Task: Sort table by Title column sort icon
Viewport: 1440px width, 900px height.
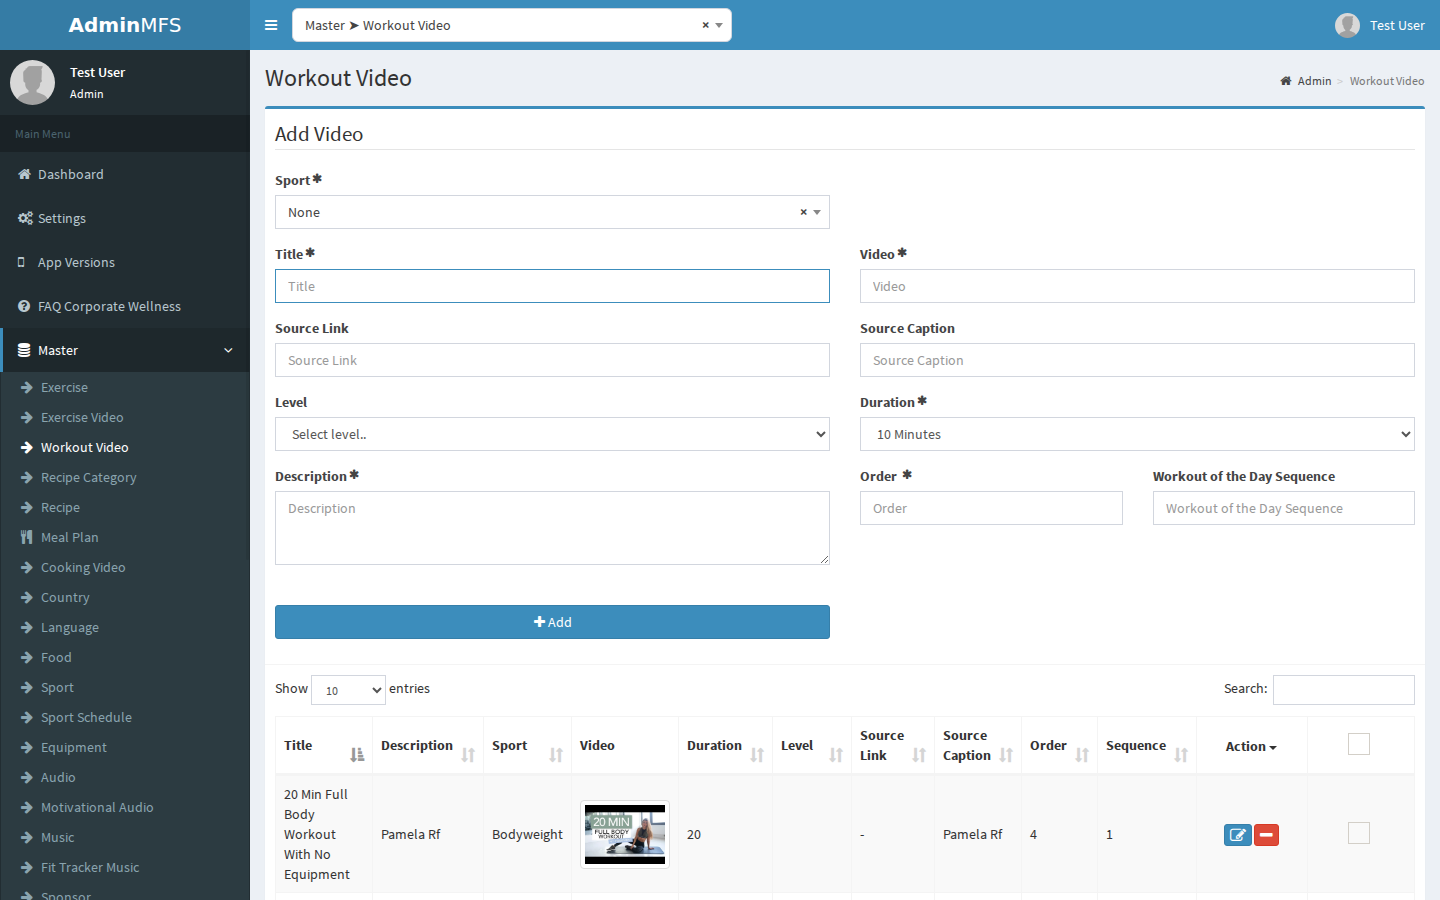Action: coord(357,755)
